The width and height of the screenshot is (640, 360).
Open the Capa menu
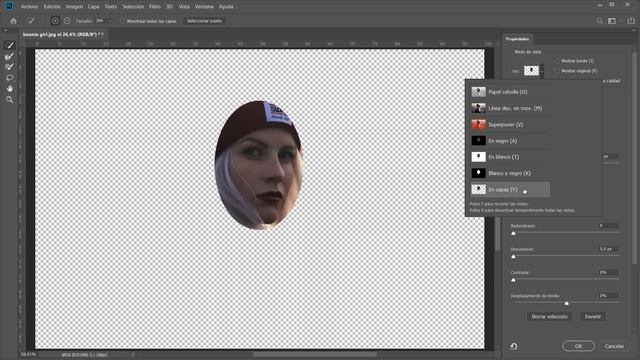(93, 7)
